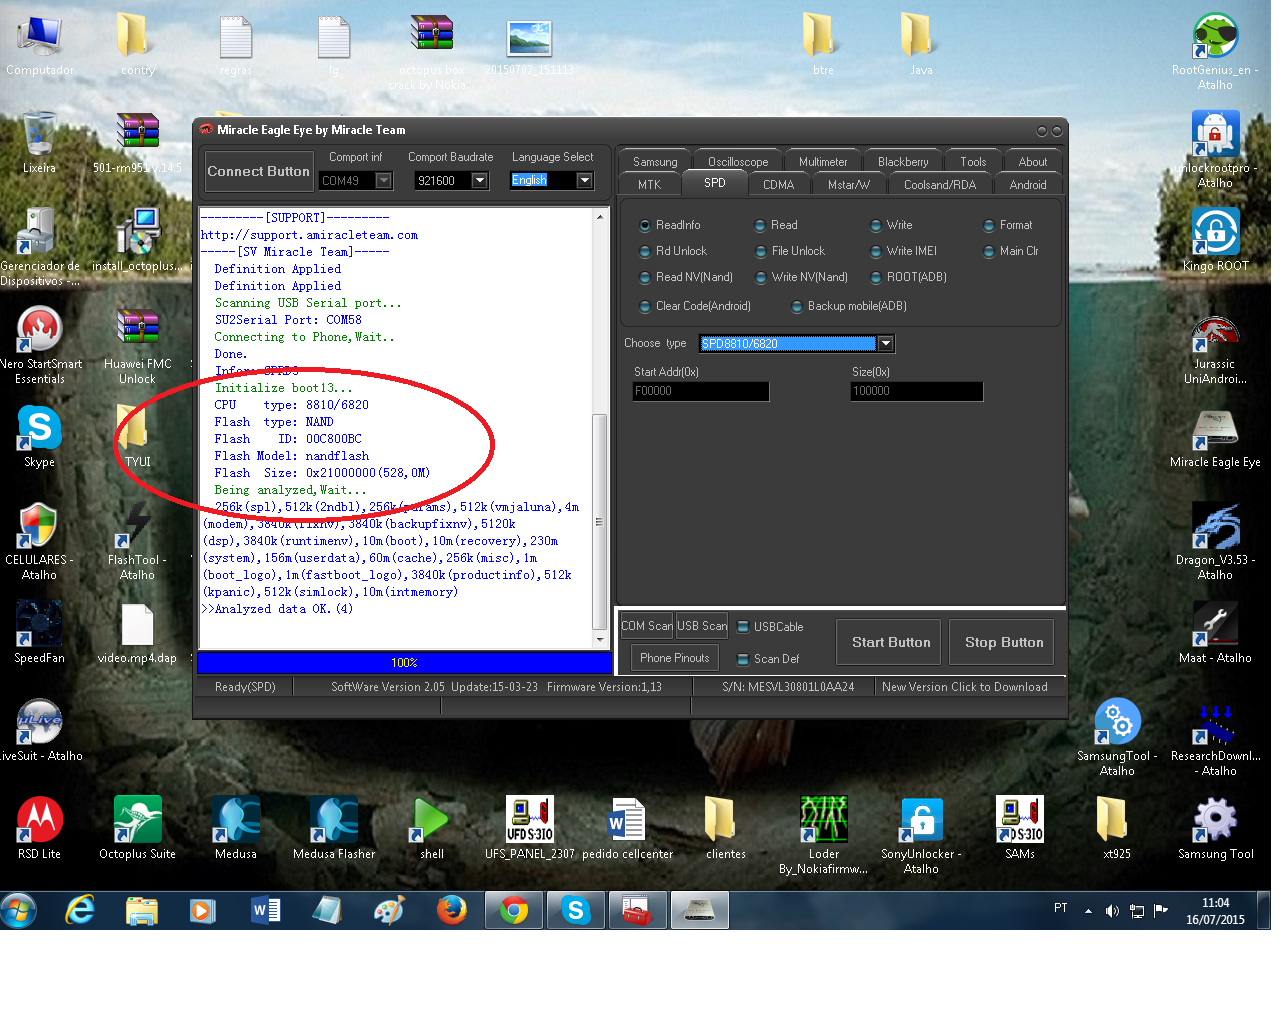Click the Start Addr(0x) F00000 field
Viewport: 1280px width, 1024px height.
701,391
